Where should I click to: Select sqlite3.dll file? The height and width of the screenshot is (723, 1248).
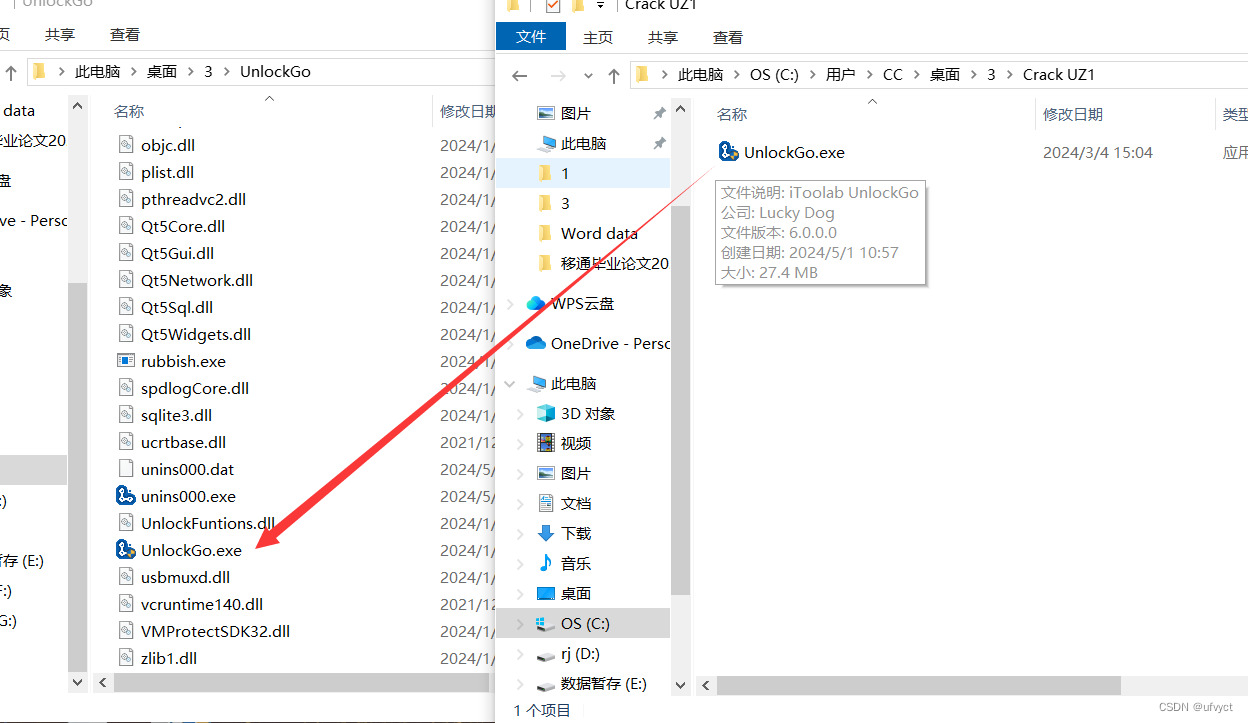point(177,415)
